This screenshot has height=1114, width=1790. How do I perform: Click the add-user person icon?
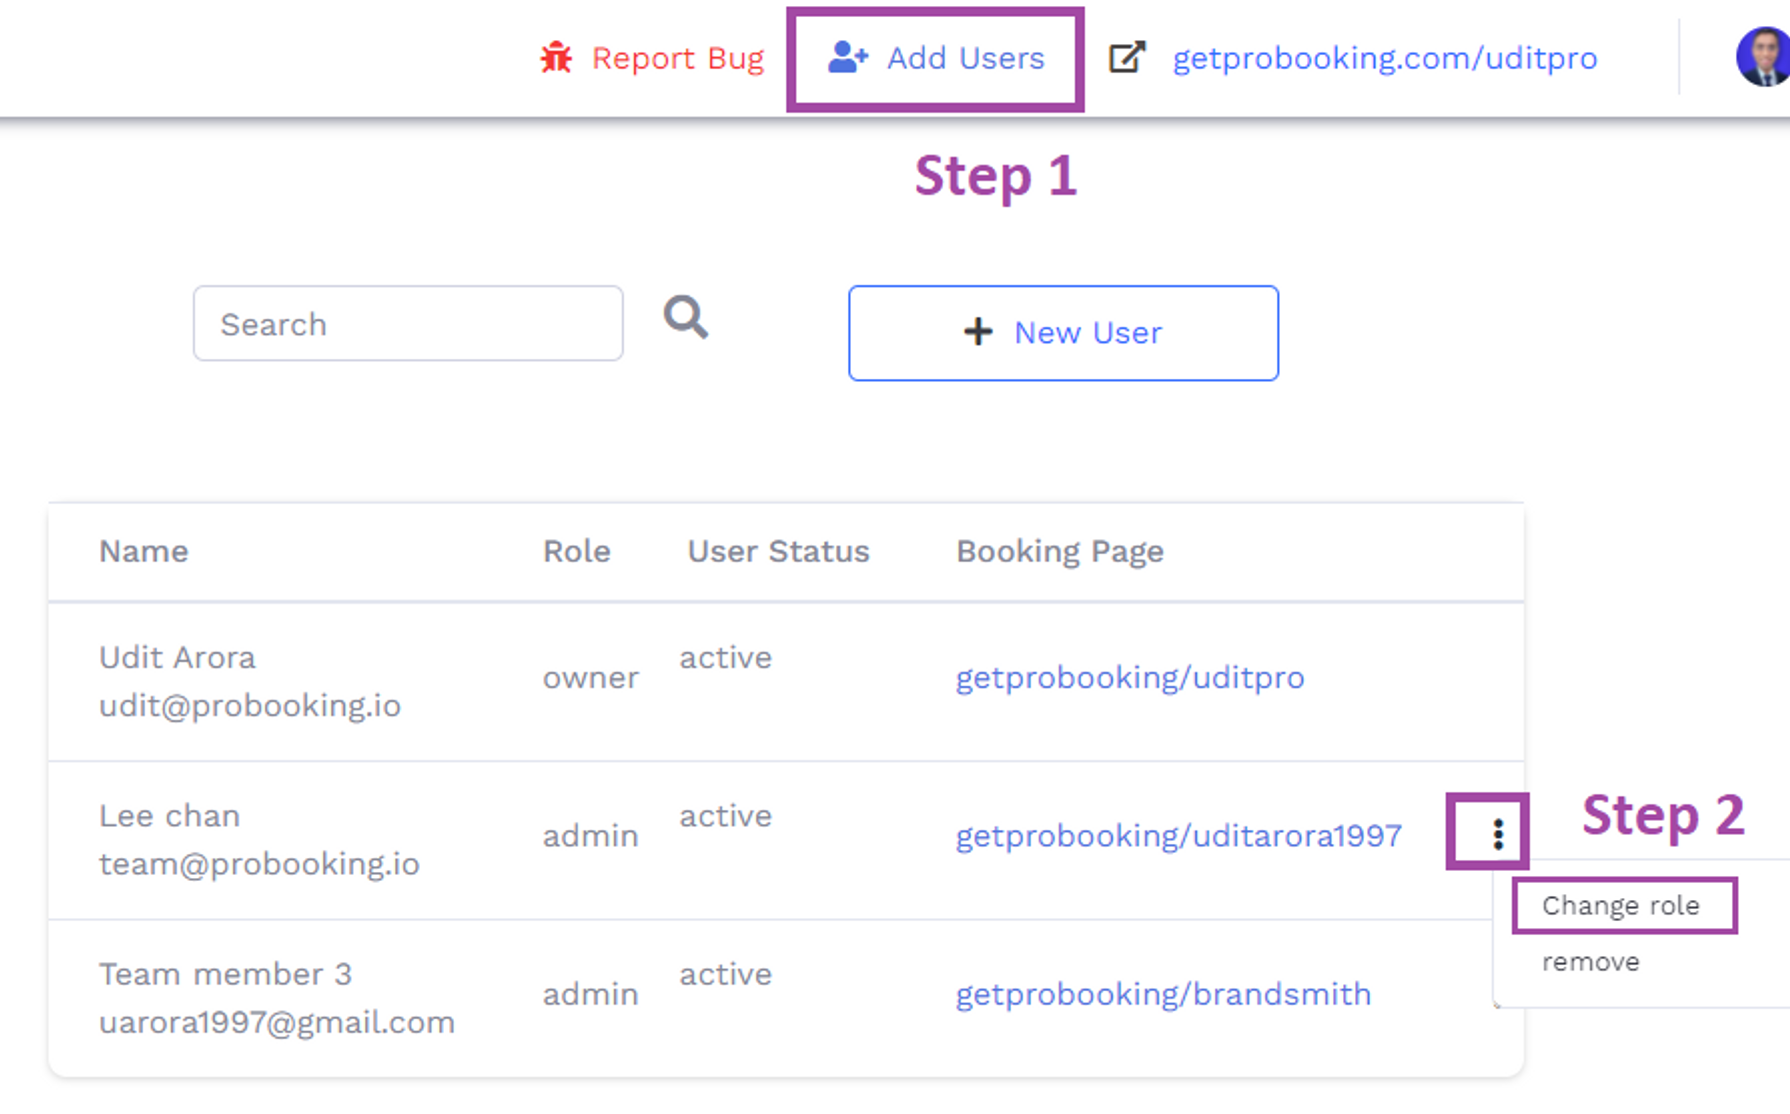tap(848, 57)
